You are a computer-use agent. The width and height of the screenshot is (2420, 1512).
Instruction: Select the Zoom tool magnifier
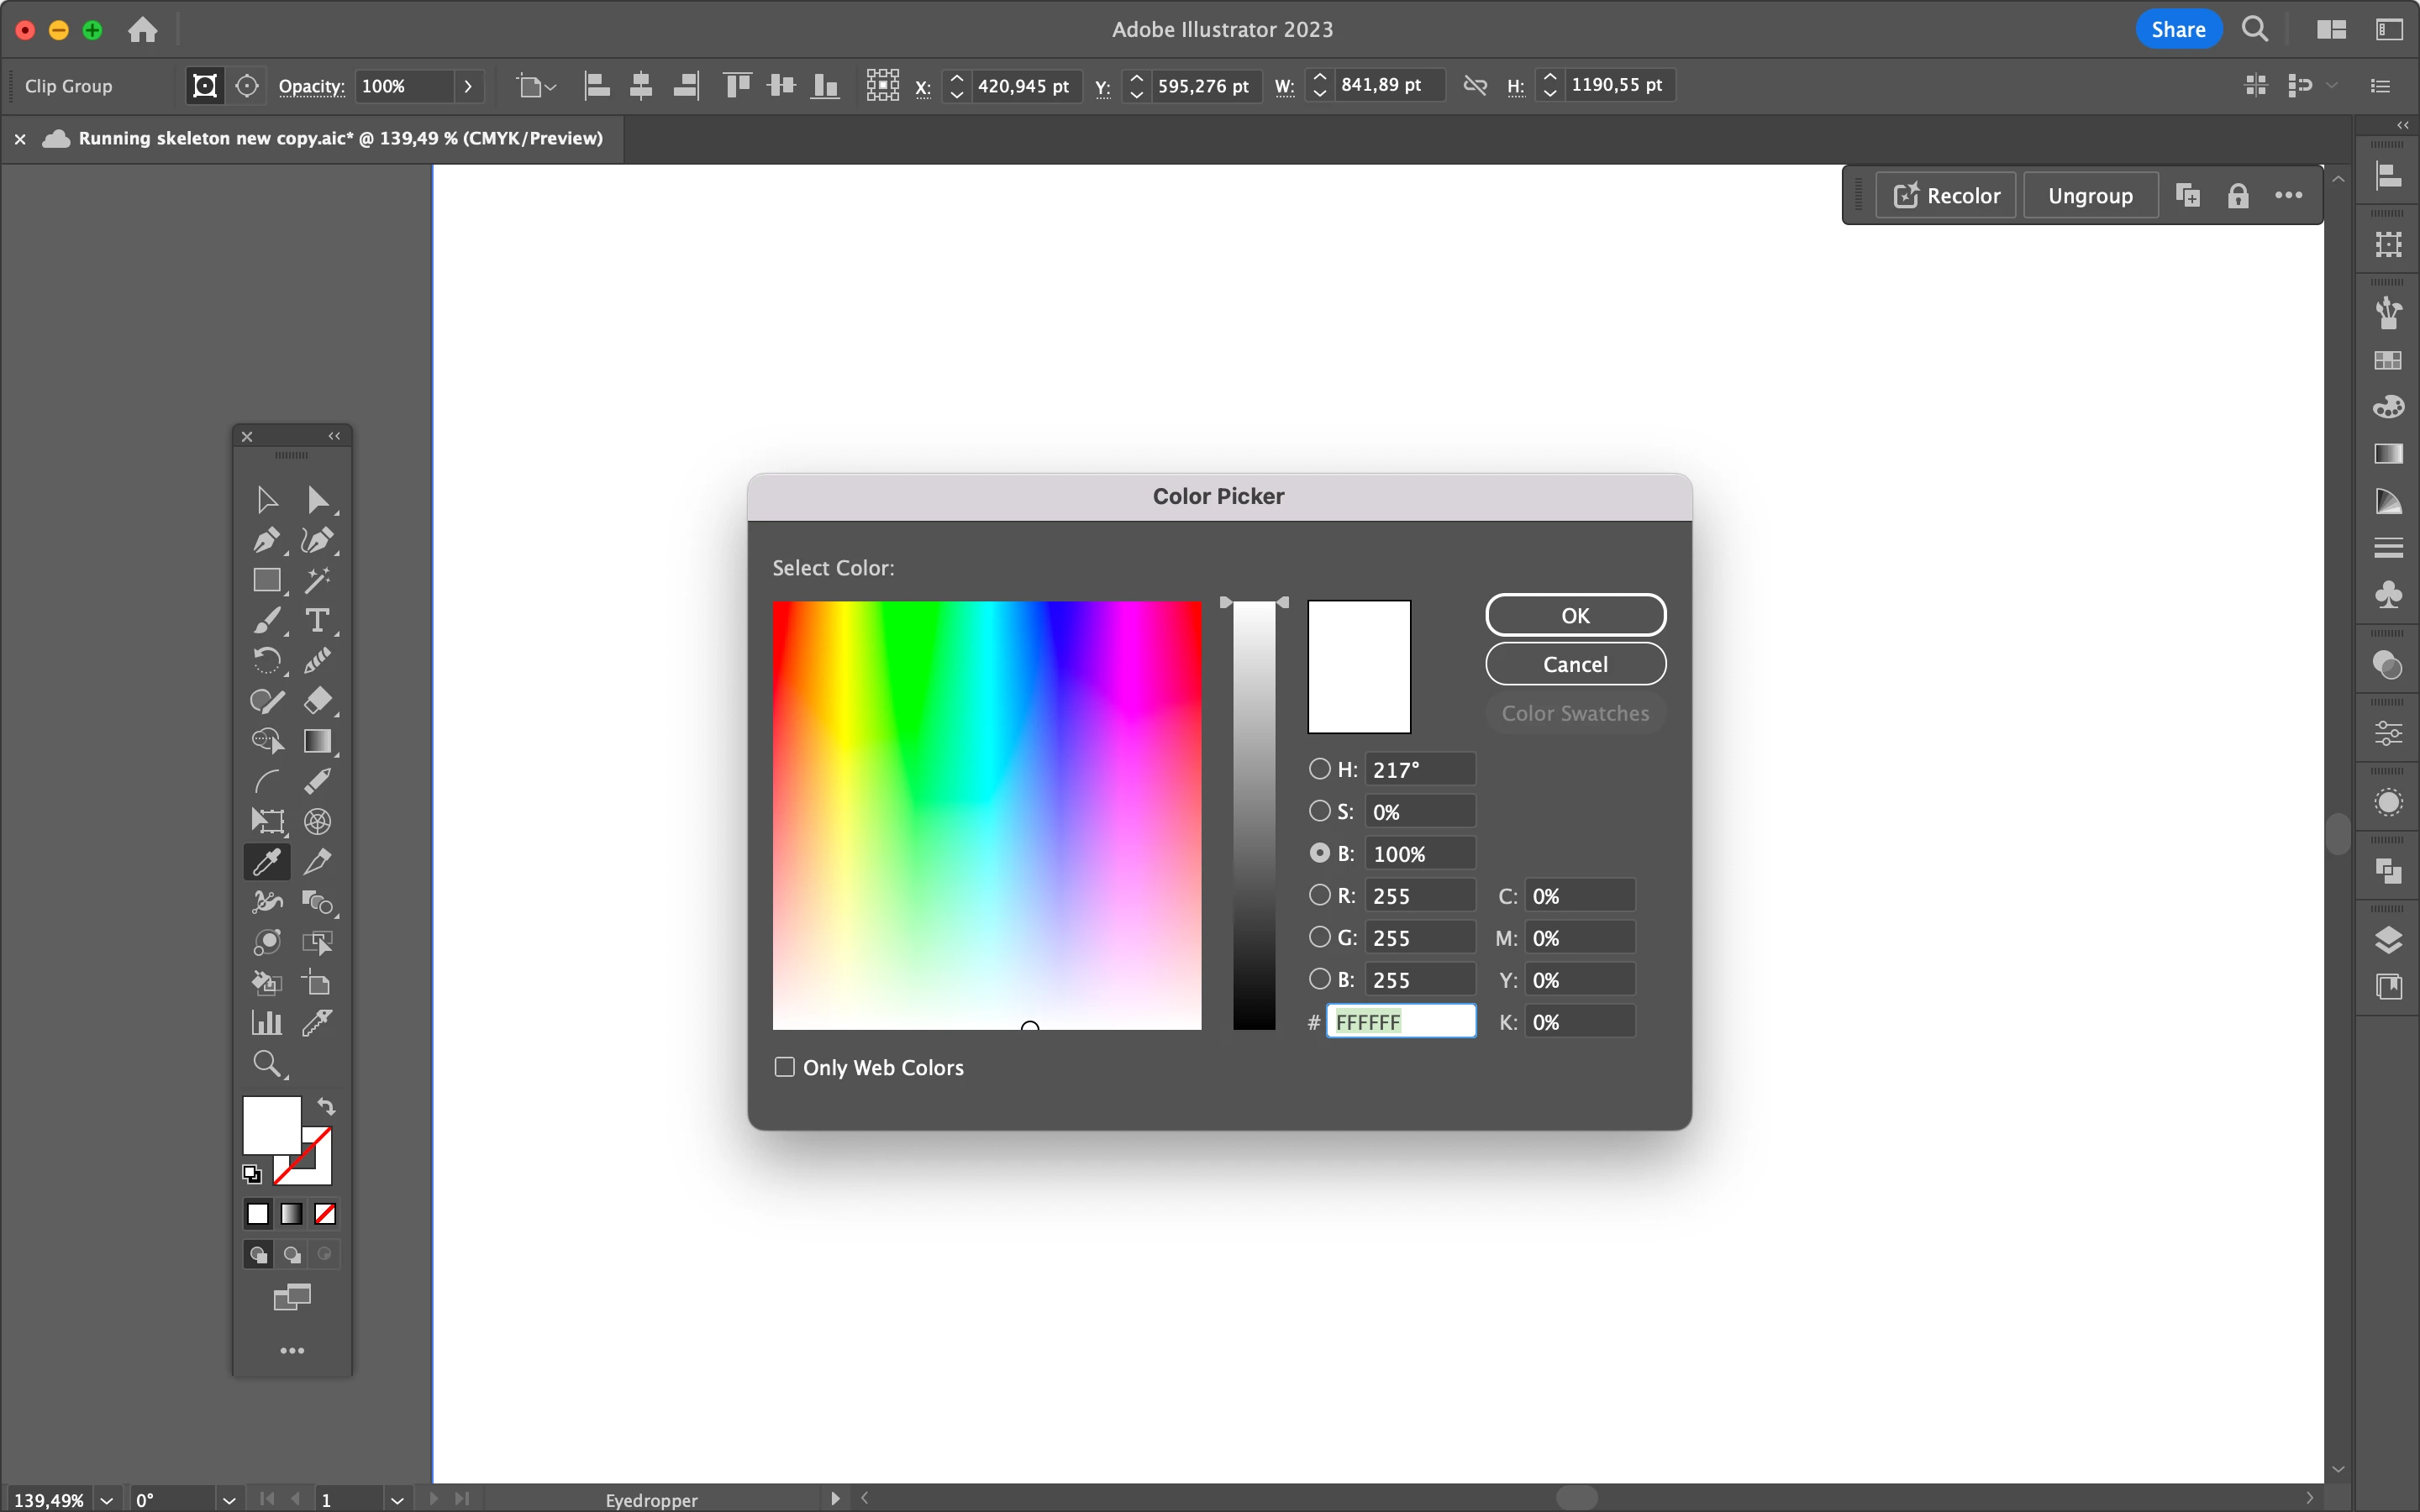click(x=266, y=1063)
